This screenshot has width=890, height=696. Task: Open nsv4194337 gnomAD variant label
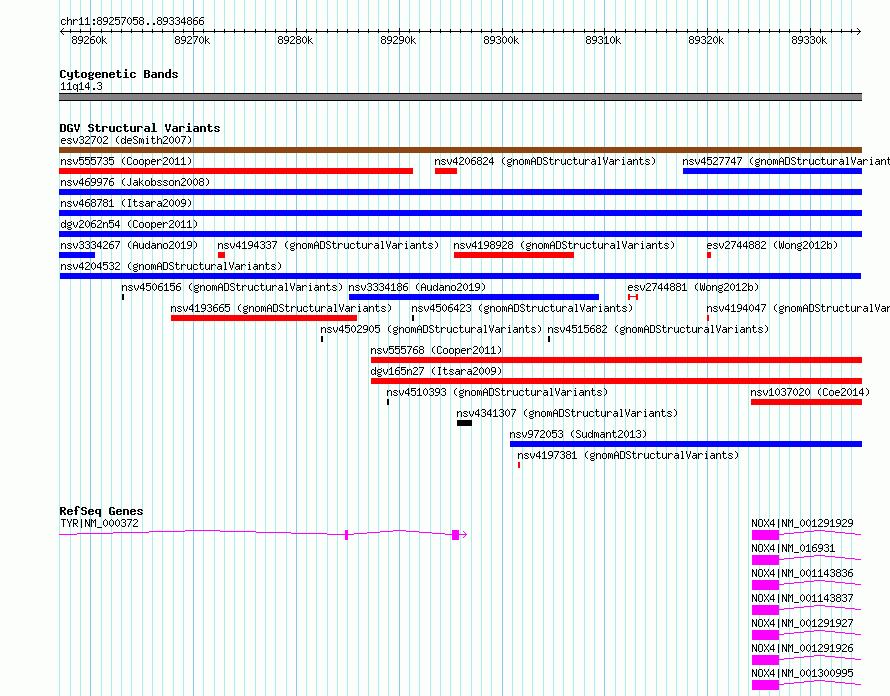[x=328, y=245]
